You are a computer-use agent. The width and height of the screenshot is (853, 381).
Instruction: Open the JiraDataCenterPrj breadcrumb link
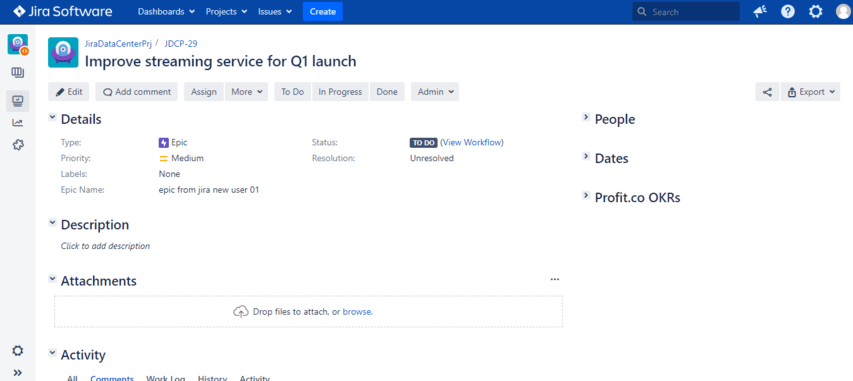(x=118, y=44)
